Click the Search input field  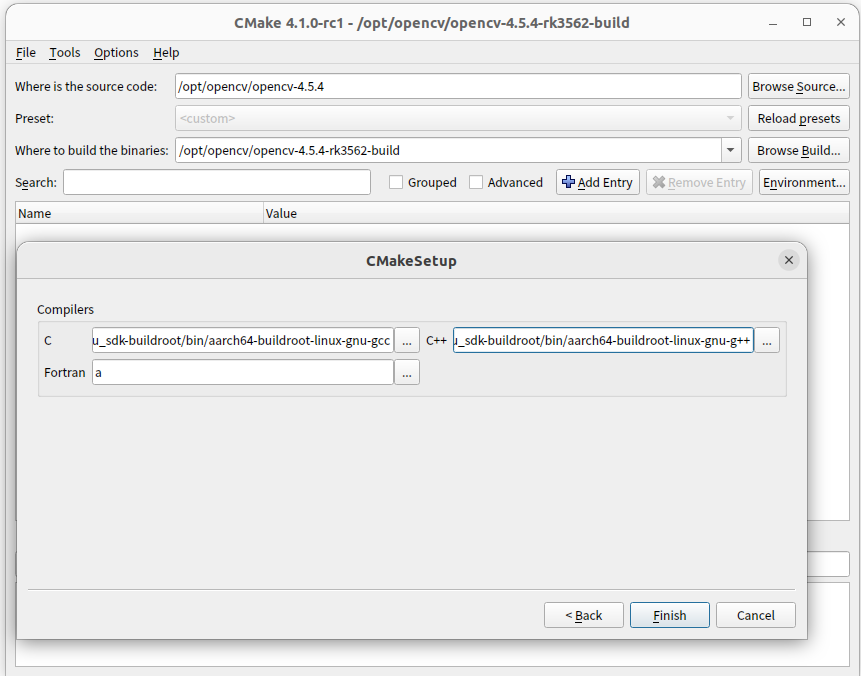(x=217, y=182)
